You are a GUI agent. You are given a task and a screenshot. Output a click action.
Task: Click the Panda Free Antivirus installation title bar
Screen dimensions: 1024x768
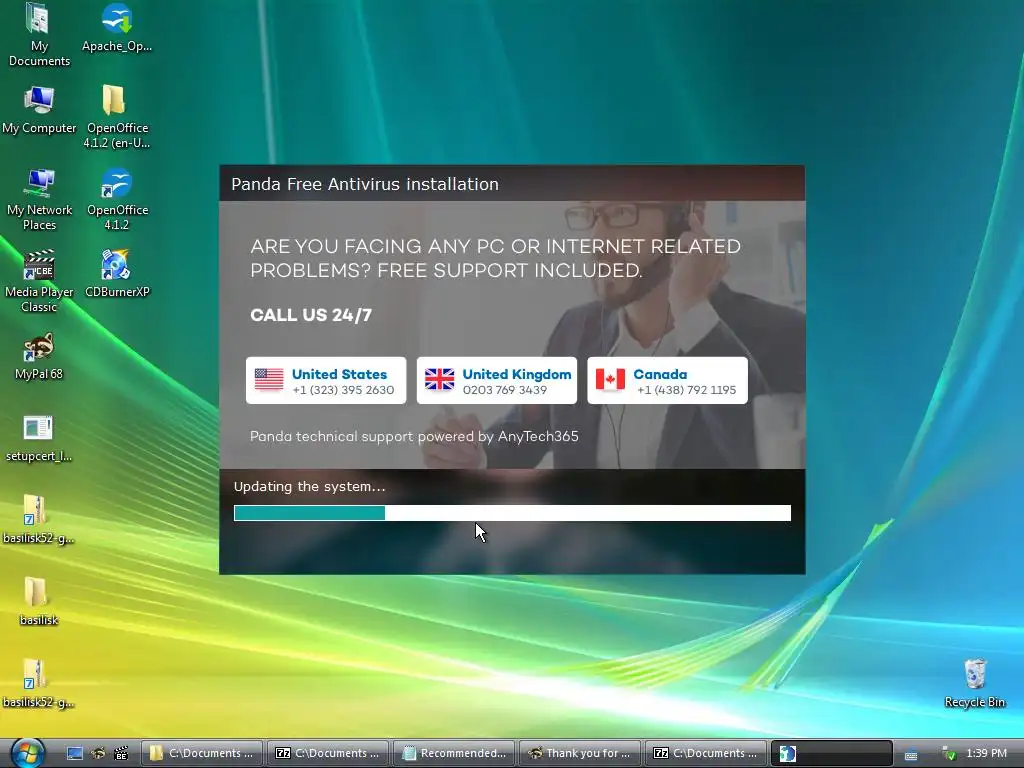512,184
